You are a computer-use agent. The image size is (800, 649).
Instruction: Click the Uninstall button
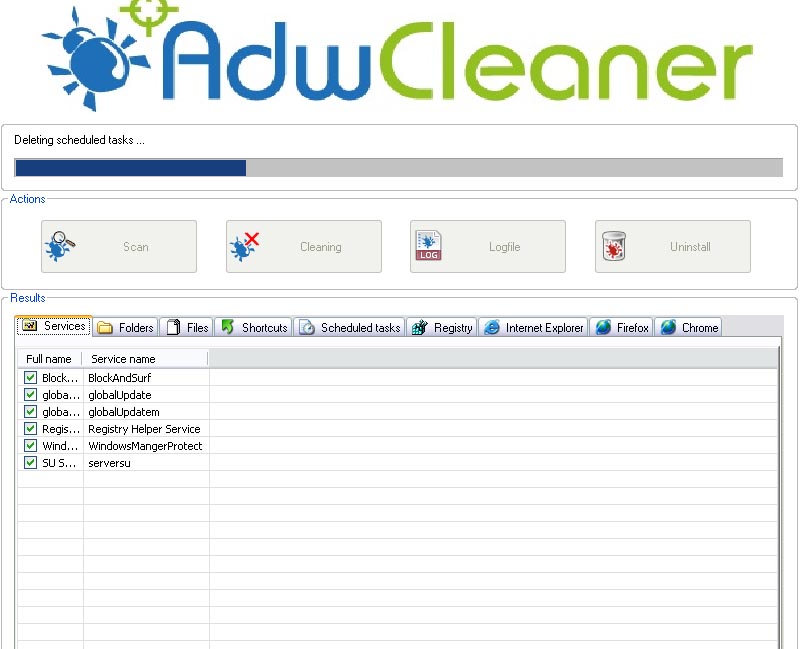[672, 246]
